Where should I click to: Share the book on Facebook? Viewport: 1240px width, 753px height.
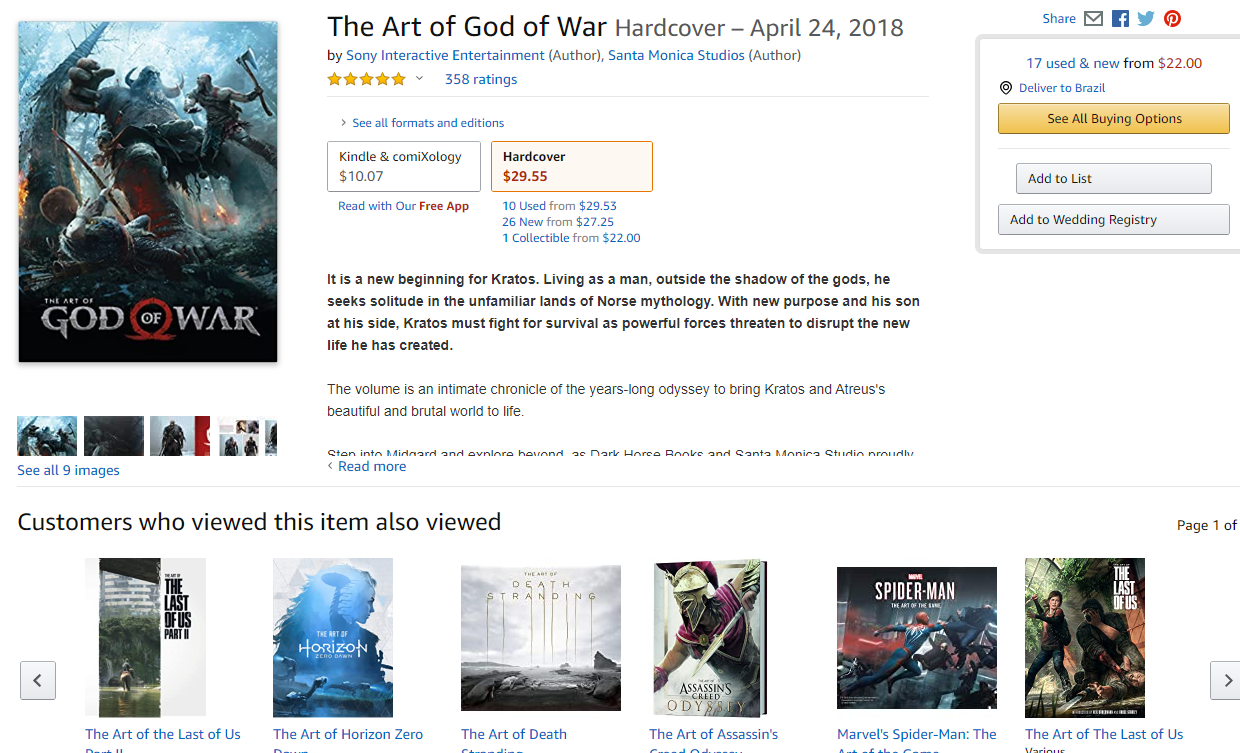1120,19
